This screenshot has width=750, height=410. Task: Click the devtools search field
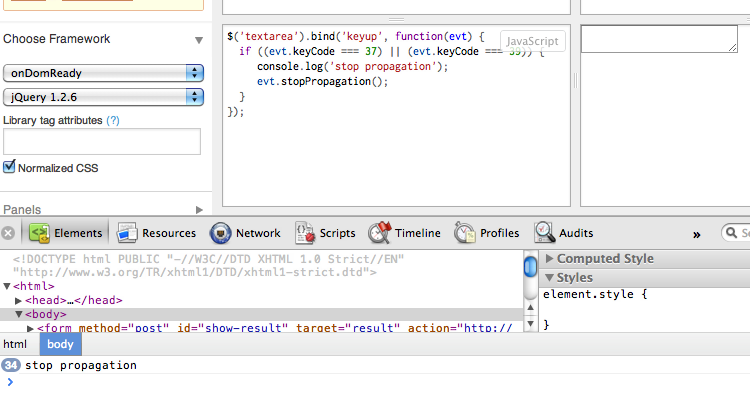click(736, 233)
